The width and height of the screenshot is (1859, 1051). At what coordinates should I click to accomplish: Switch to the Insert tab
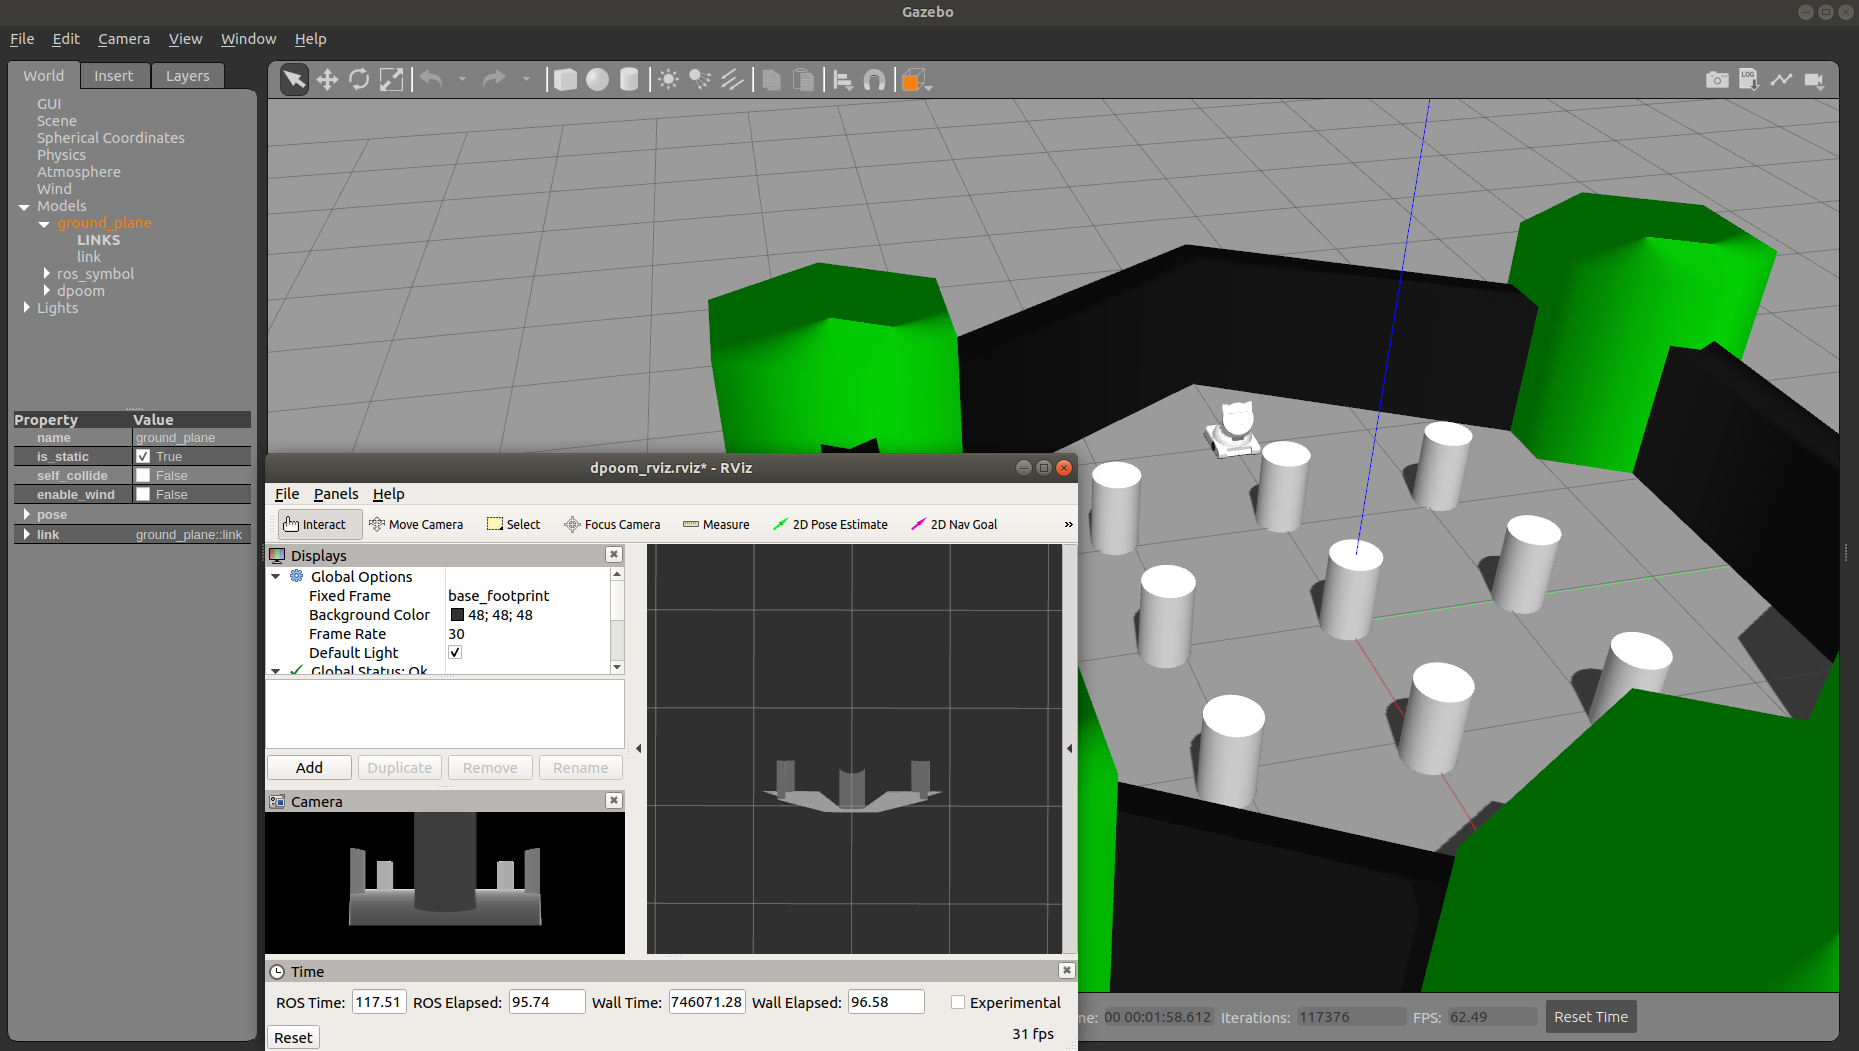[113, 76]
